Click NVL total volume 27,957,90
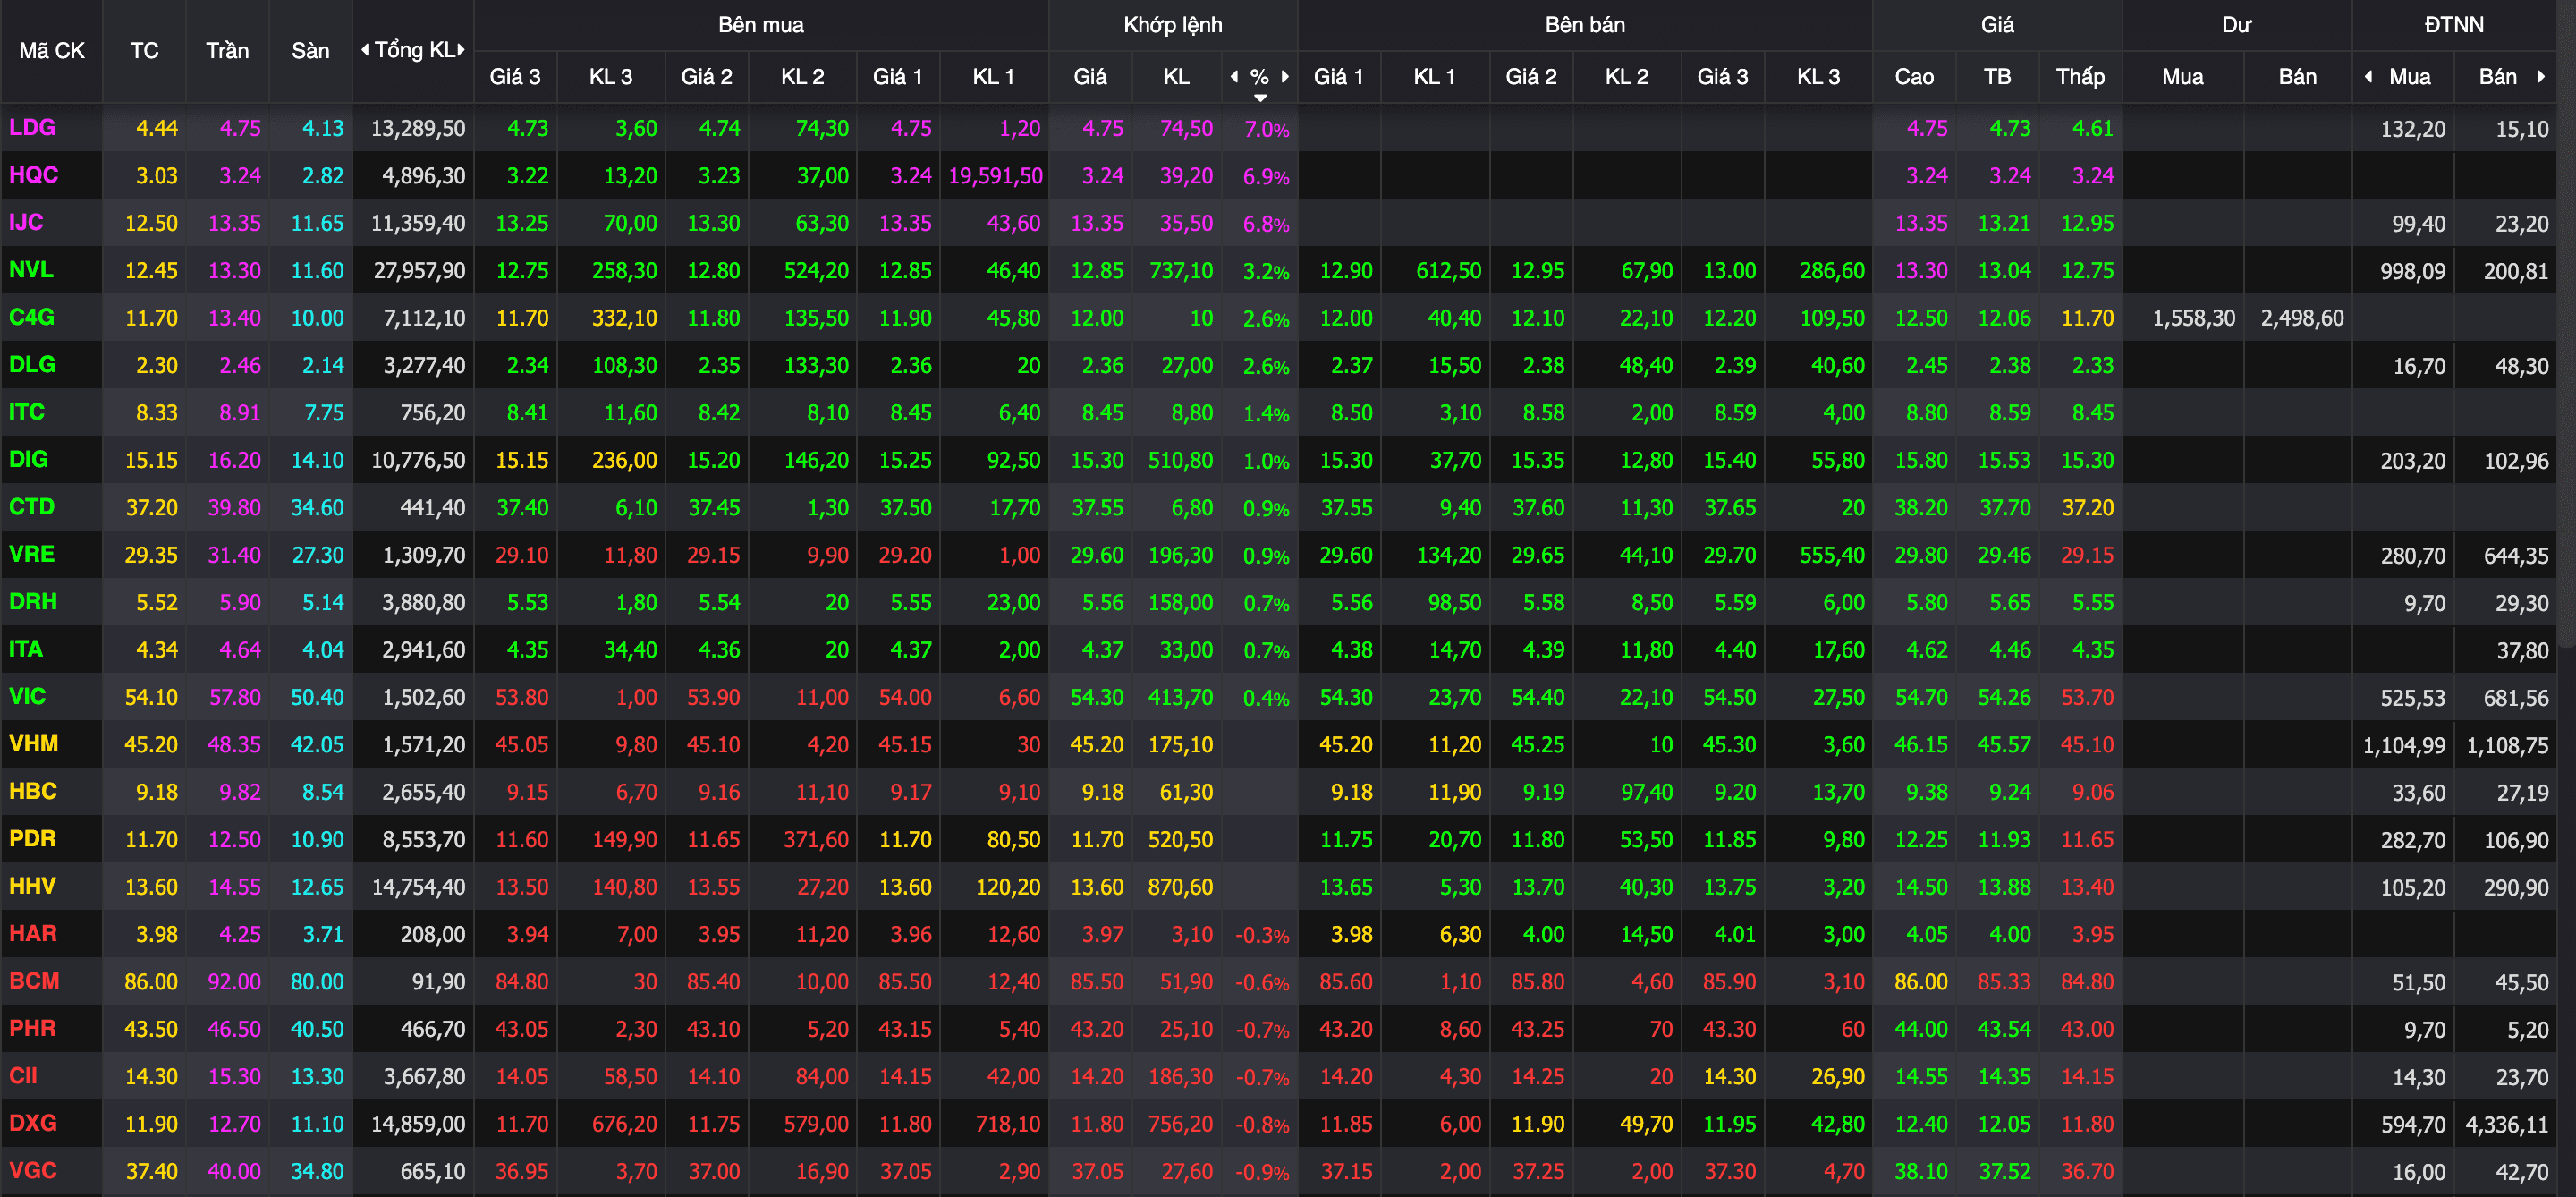2576x1197 pixels. (419, 271)
